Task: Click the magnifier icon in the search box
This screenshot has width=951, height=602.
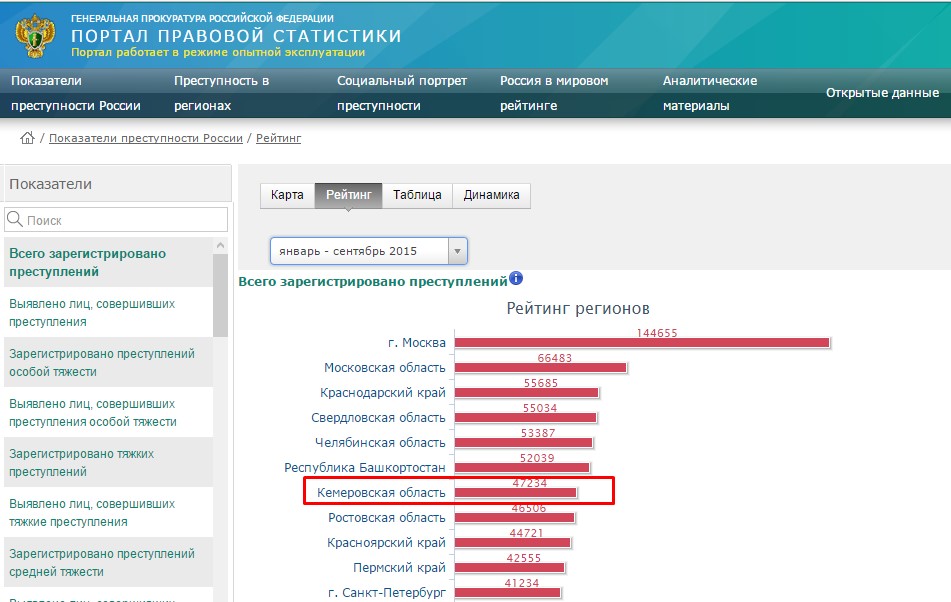Action: [15, 219]
